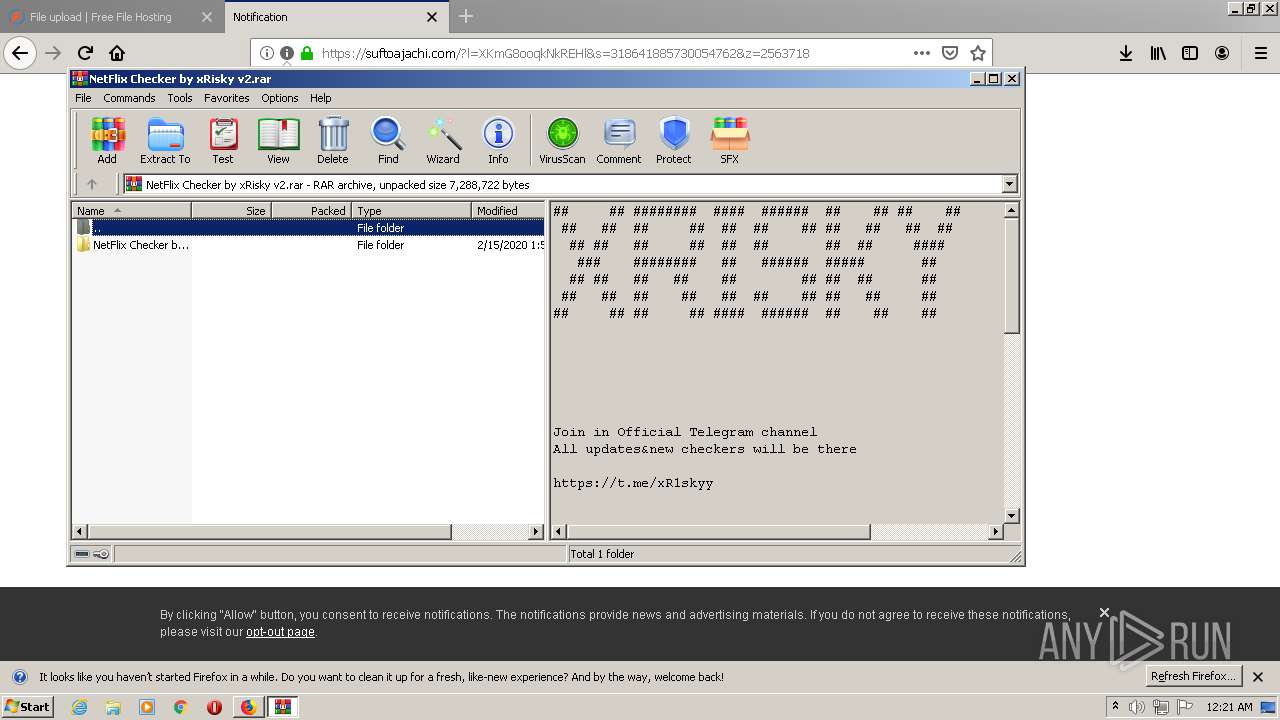Click the Add toolbar icon in WinRAR
Screen dimensions: 1280x720
point(107,141)
